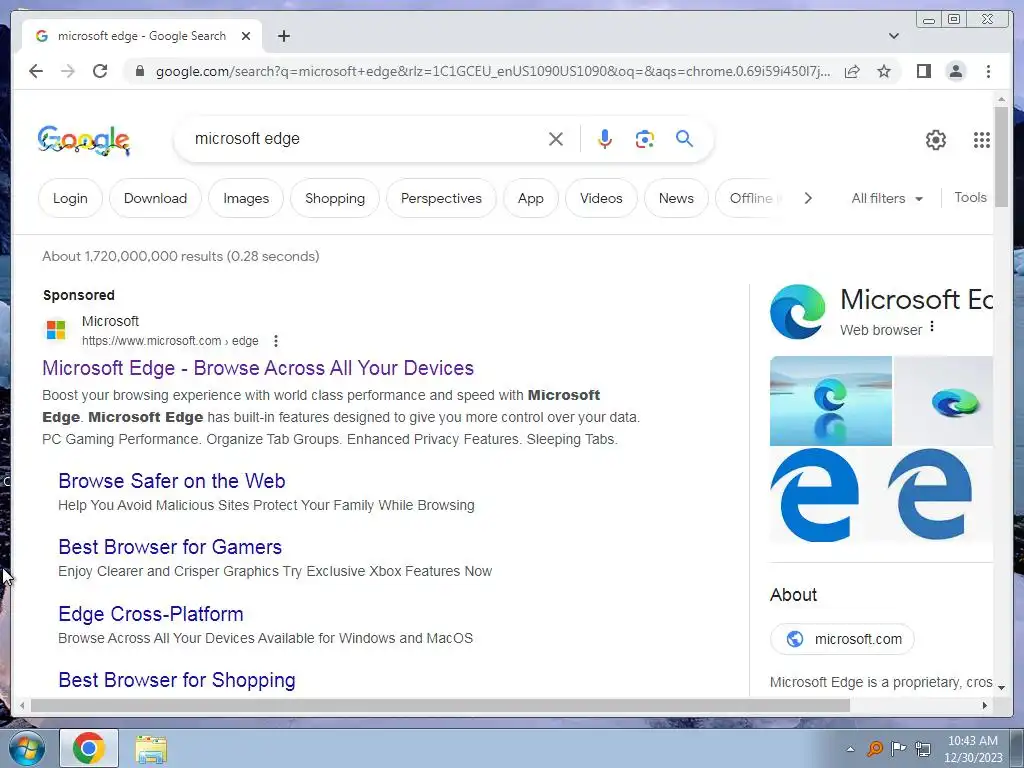
Task: Open Browse Safer on the Web link
Action: (172, 481)
